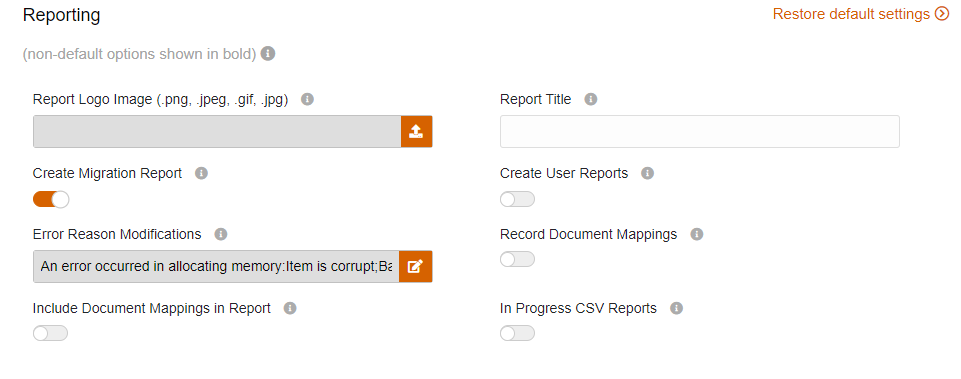The height and width of the screenshot is (379, 961).
Task: Click info icon beside Create User Reports
Action: tap(647, 173)
